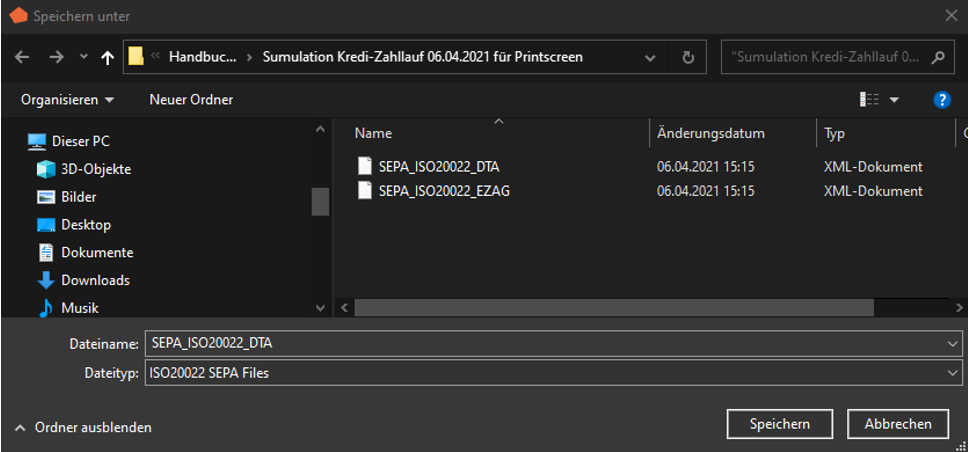
Task: Open 3D-Objekte in the sidebar
Action: (95, 169)
